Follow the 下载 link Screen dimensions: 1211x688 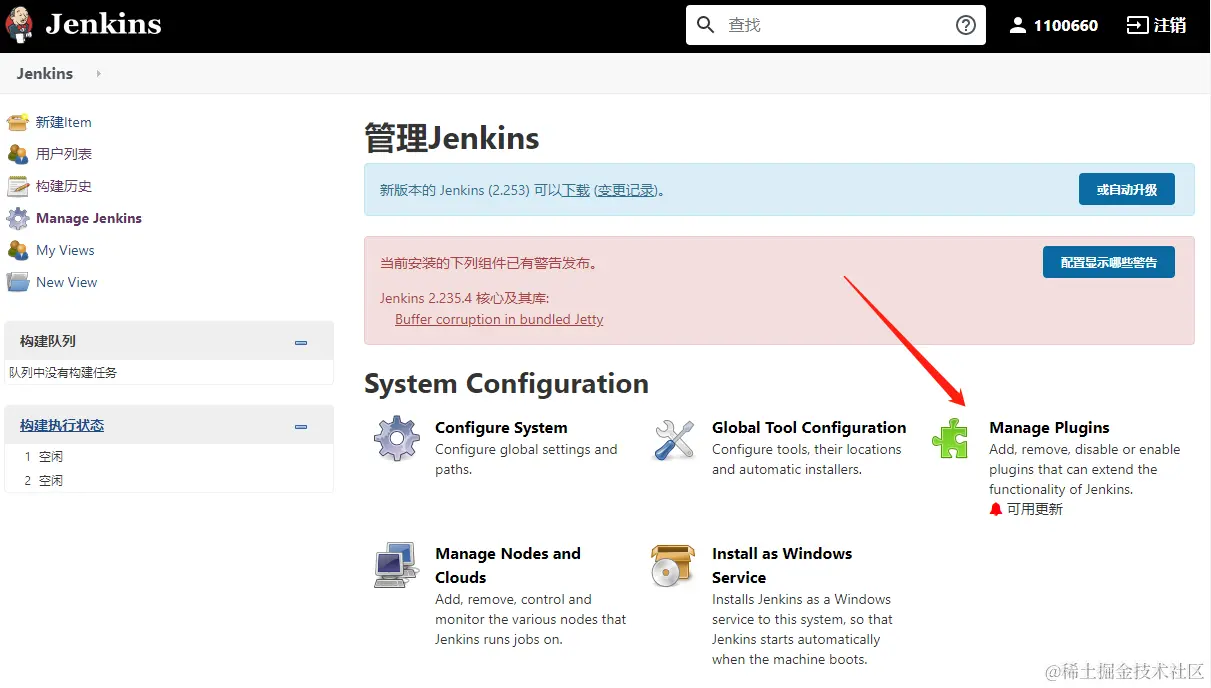click(x=575, y=190)
